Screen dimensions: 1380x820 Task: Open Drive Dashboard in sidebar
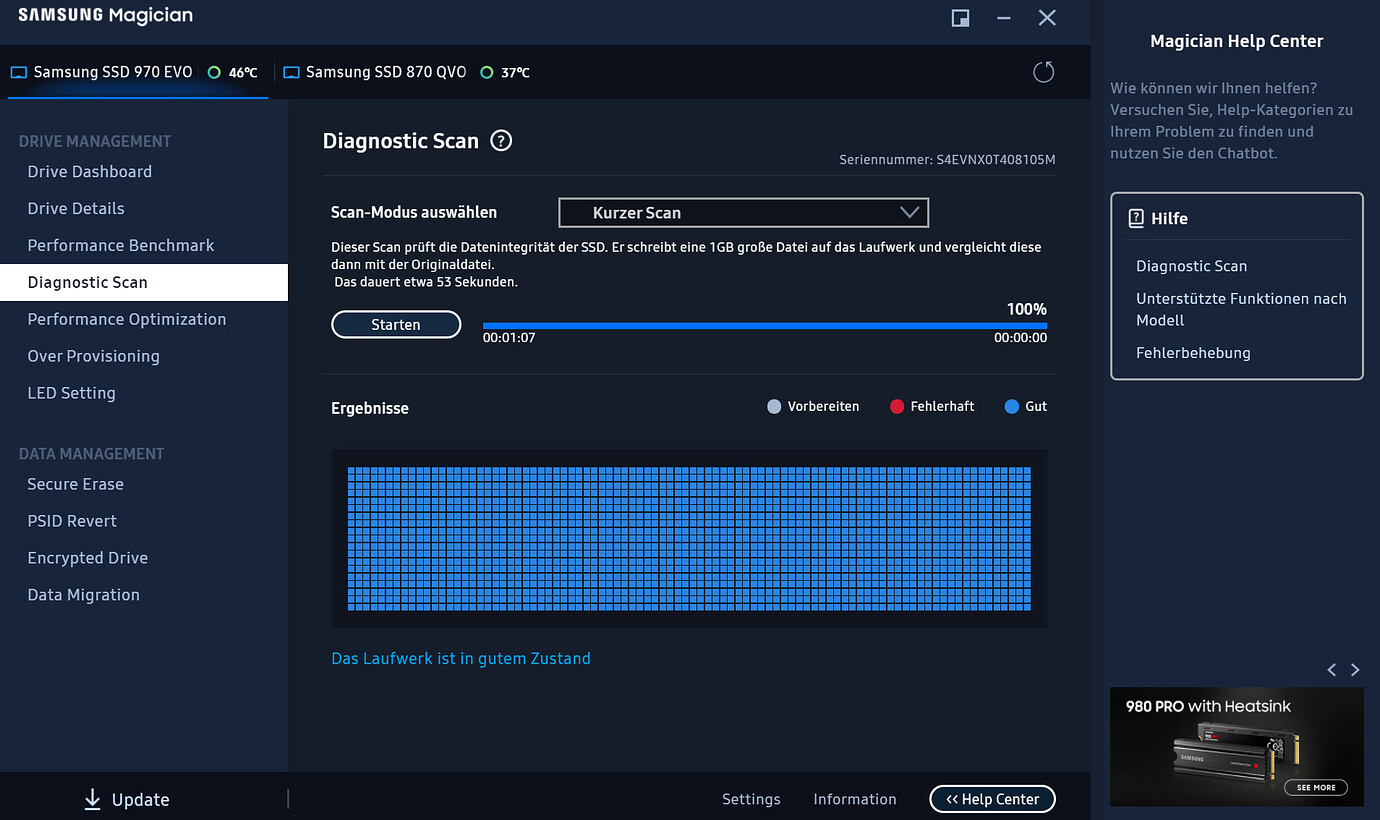point(90,172)
